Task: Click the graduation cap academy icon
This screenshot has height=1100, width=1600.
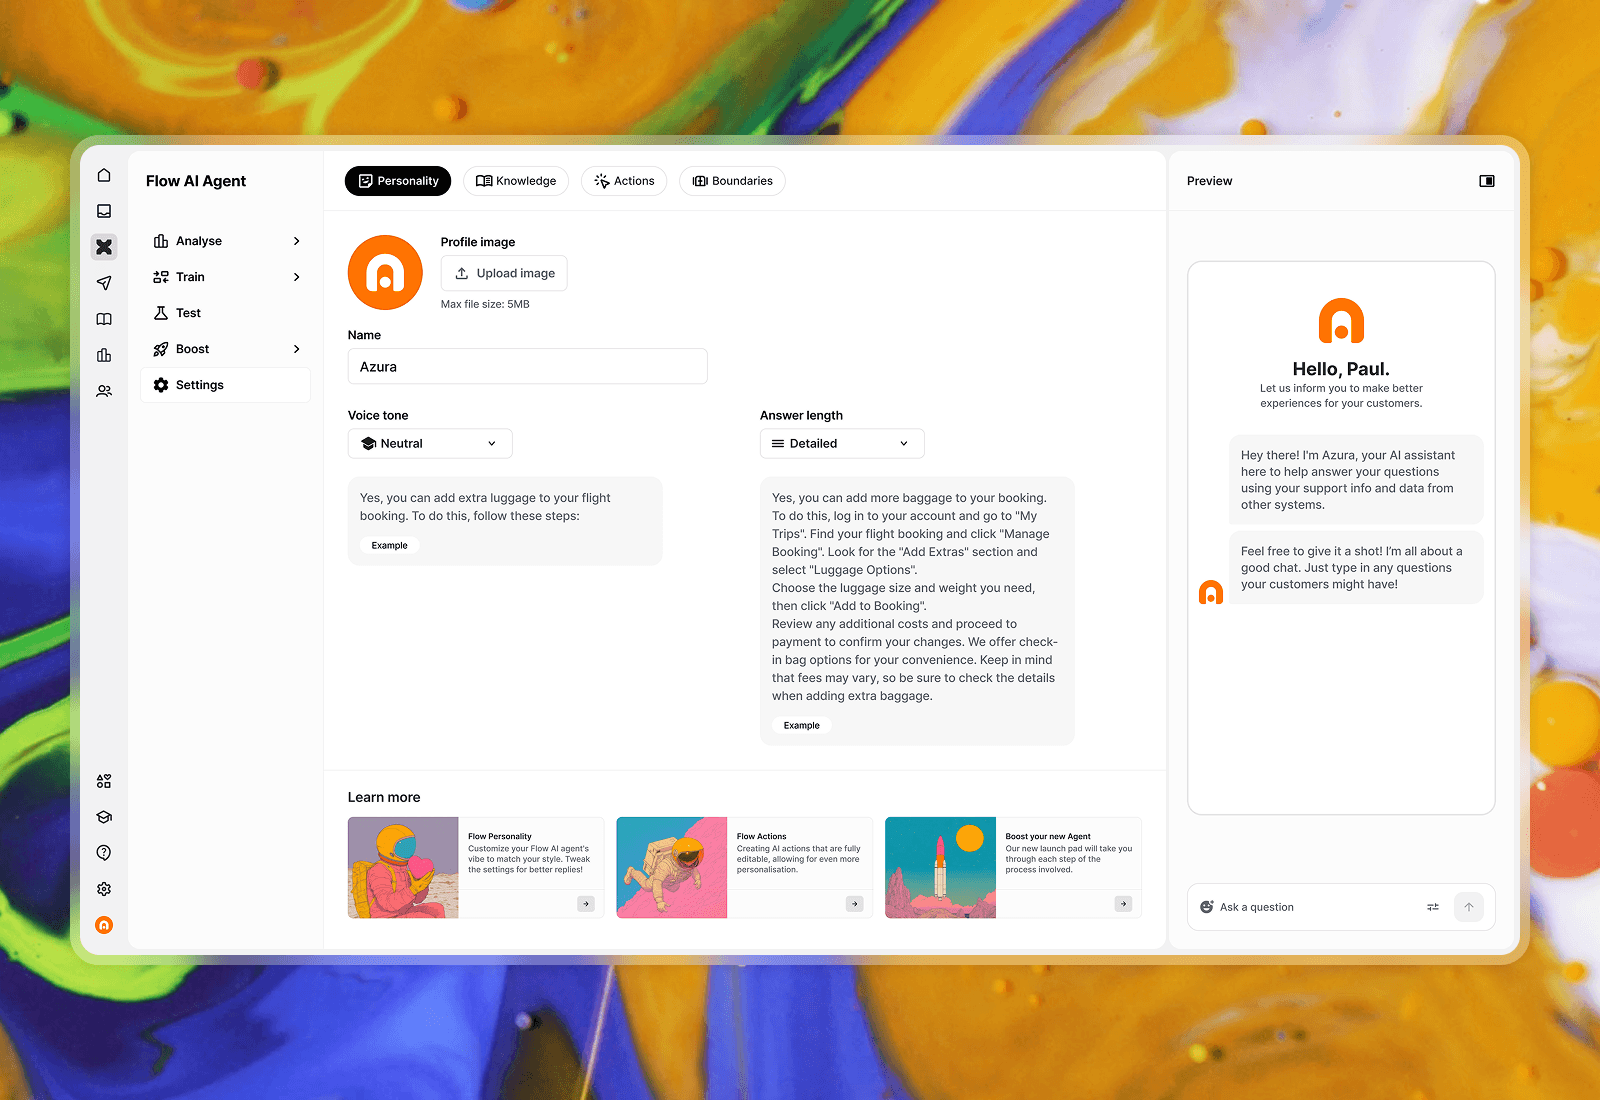Action: tap(104, 817)
